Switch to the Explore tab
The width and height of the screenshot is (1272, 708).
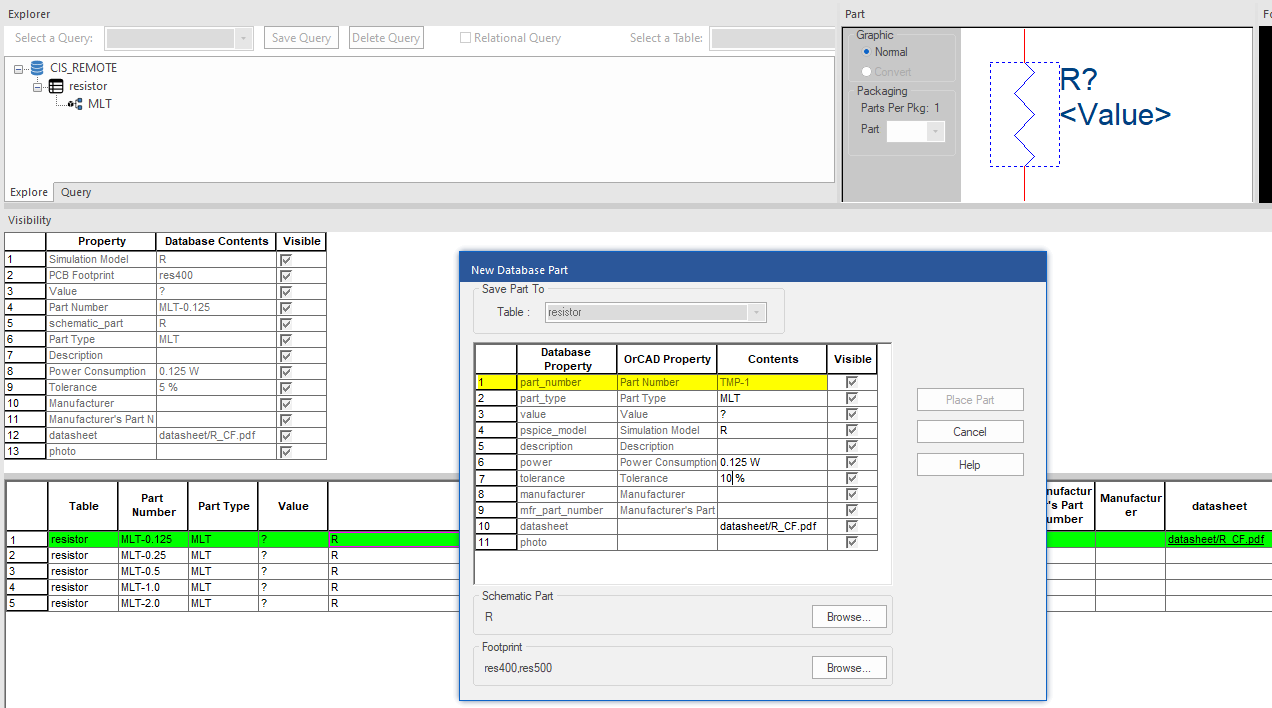tap(29, 192)
